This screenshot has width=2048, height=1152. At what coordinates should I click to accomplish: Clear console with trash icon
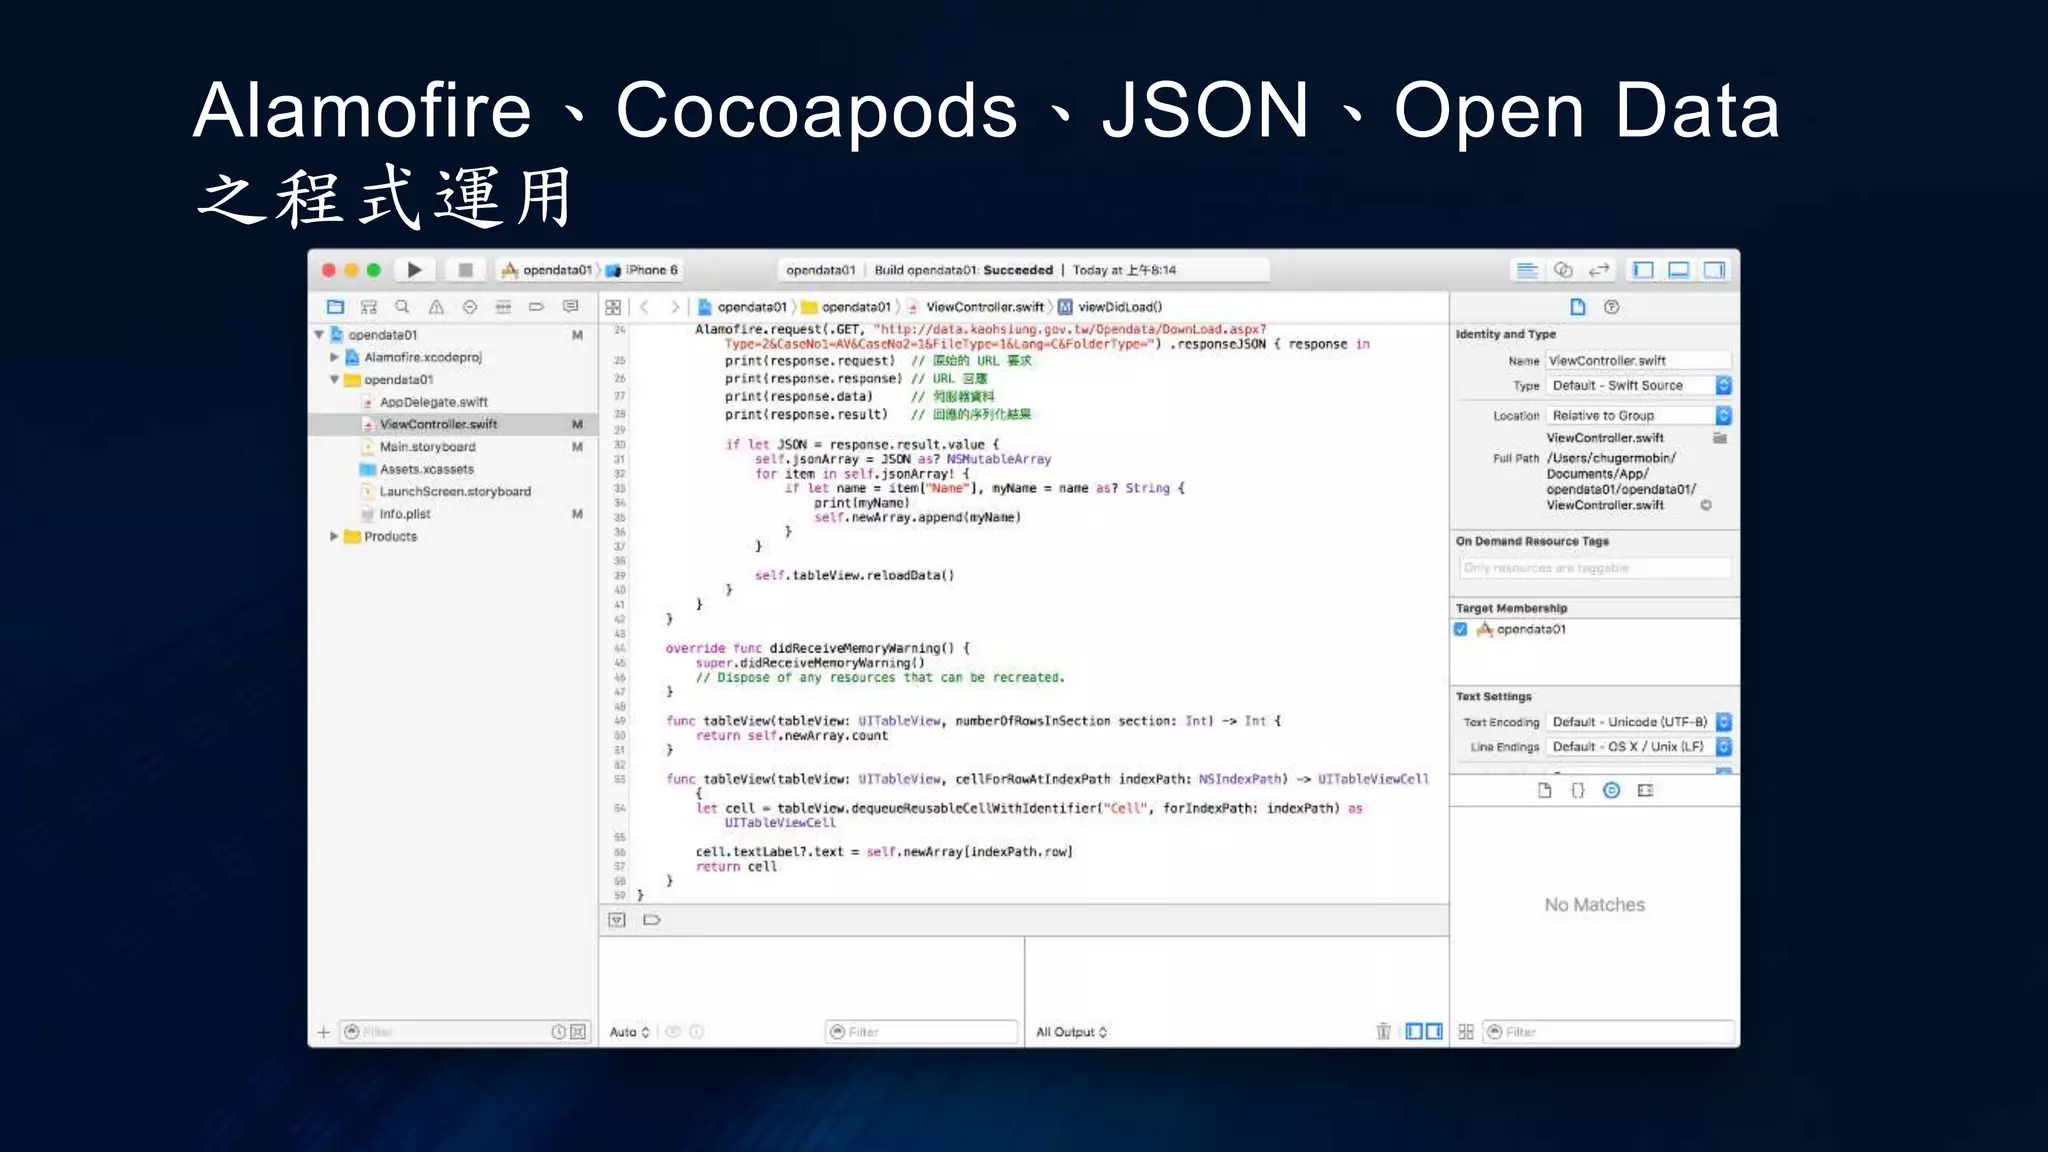coord(1383,1031)
